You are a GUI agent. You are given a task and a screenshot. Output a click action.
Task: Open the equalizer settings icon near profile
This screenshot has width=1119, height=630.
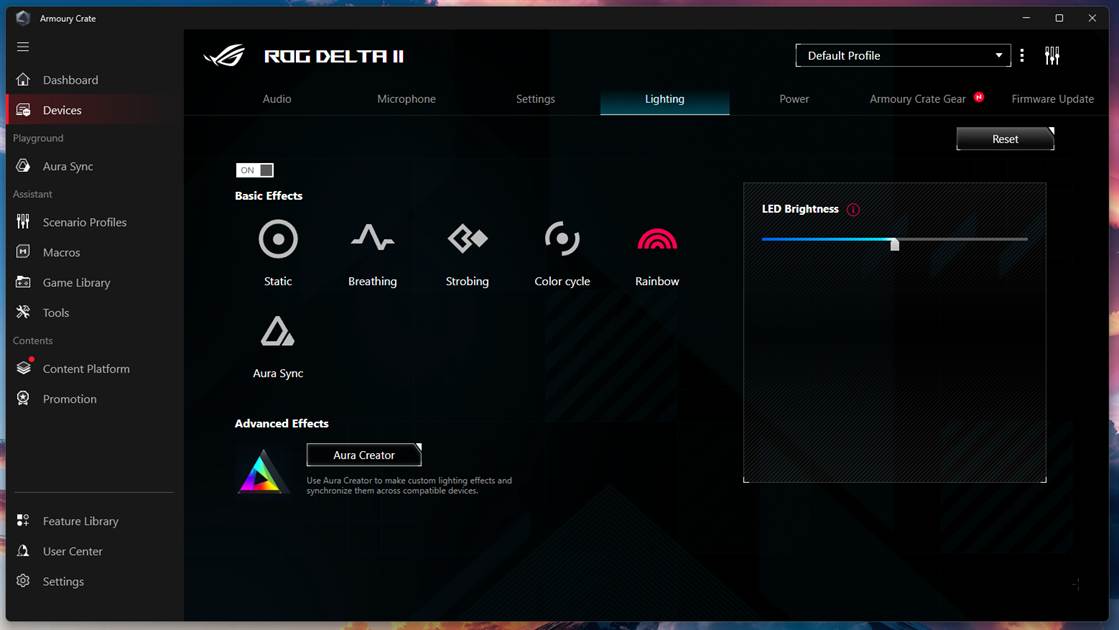click(x=1052, y=56)
